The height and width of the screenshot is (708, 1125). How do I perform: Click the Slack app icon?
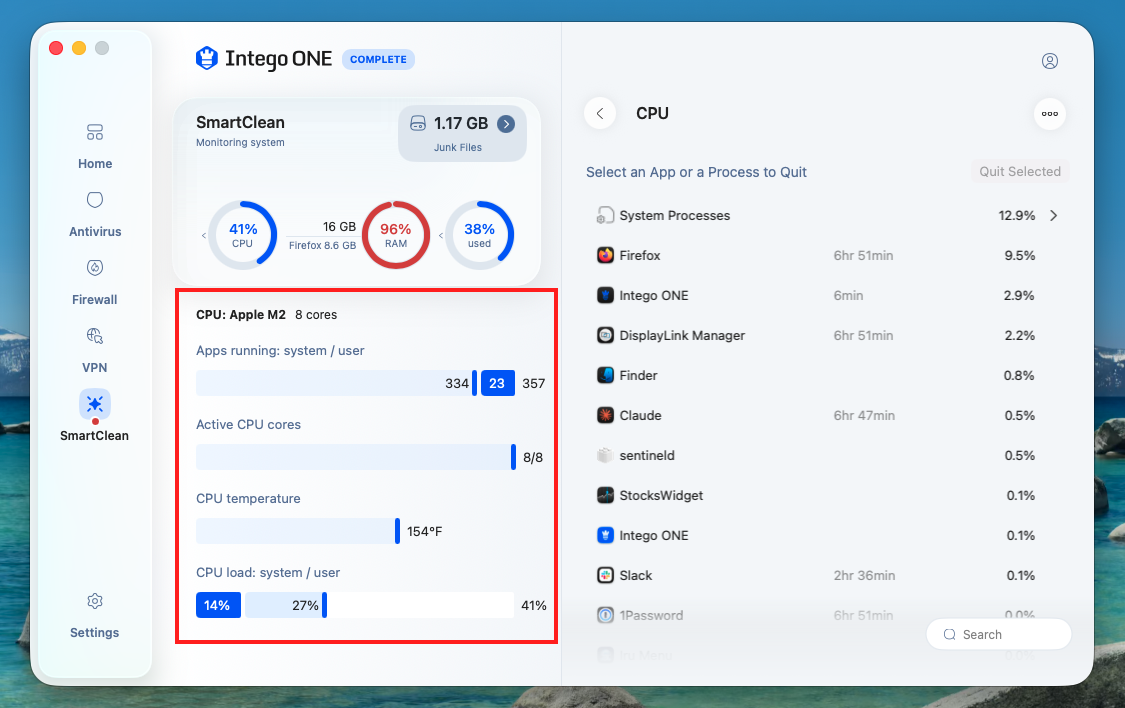tap(606, 575)
